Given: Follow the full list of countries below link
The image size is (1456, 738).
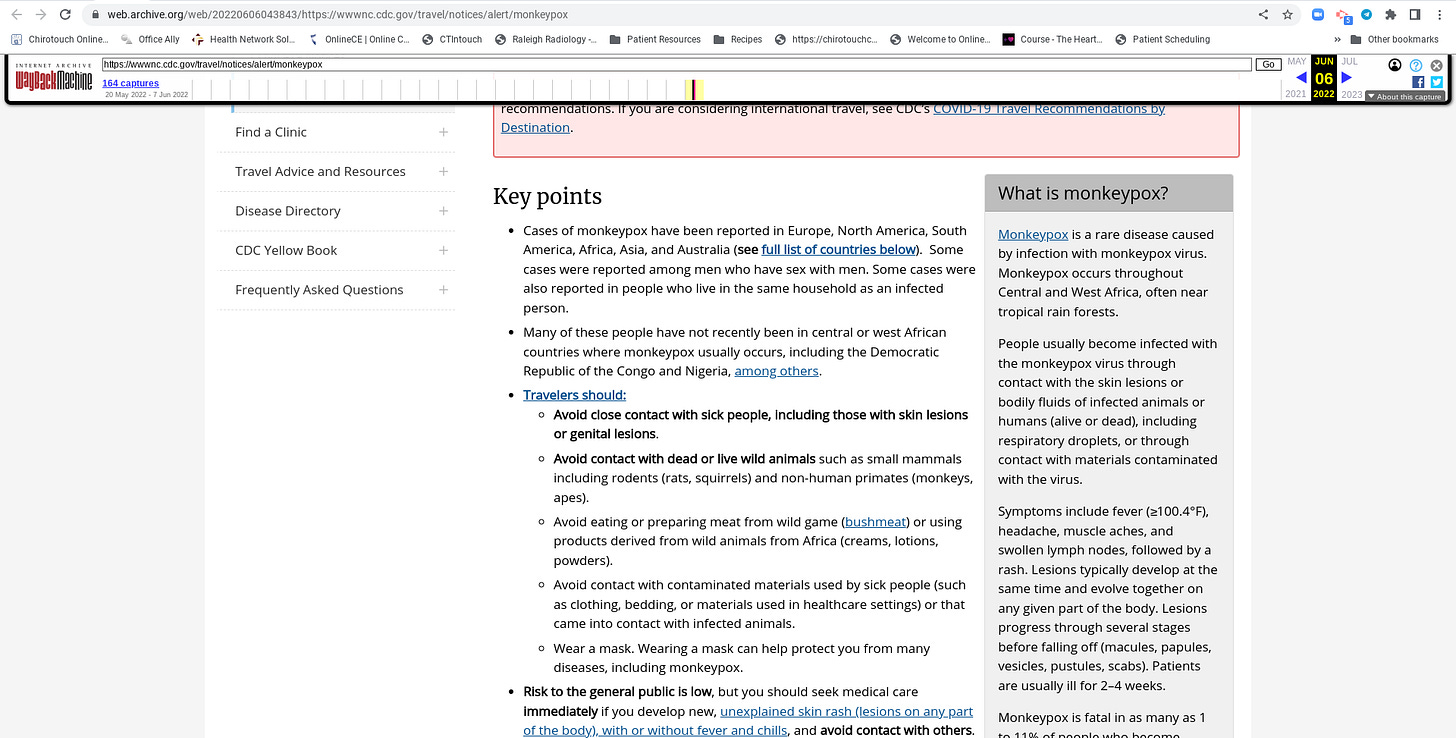Looking at the screenshot, I should coord(838,250).
